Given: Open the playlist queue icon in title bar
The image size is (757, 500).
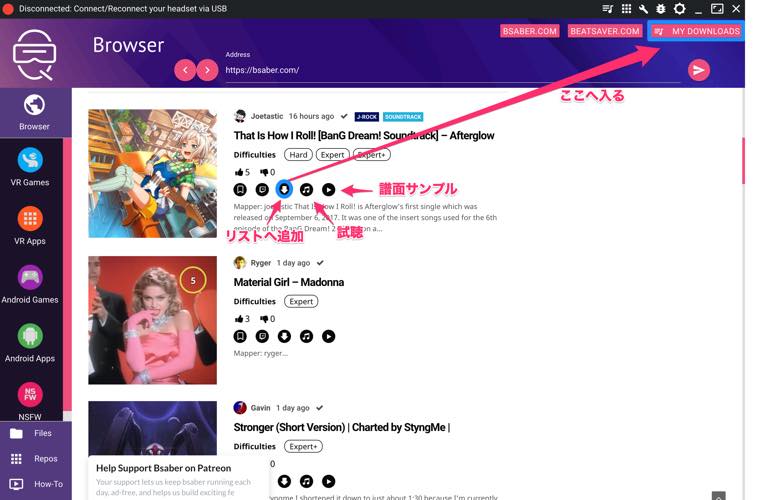Looking at the screenshot, I should (x=607, y=9).
